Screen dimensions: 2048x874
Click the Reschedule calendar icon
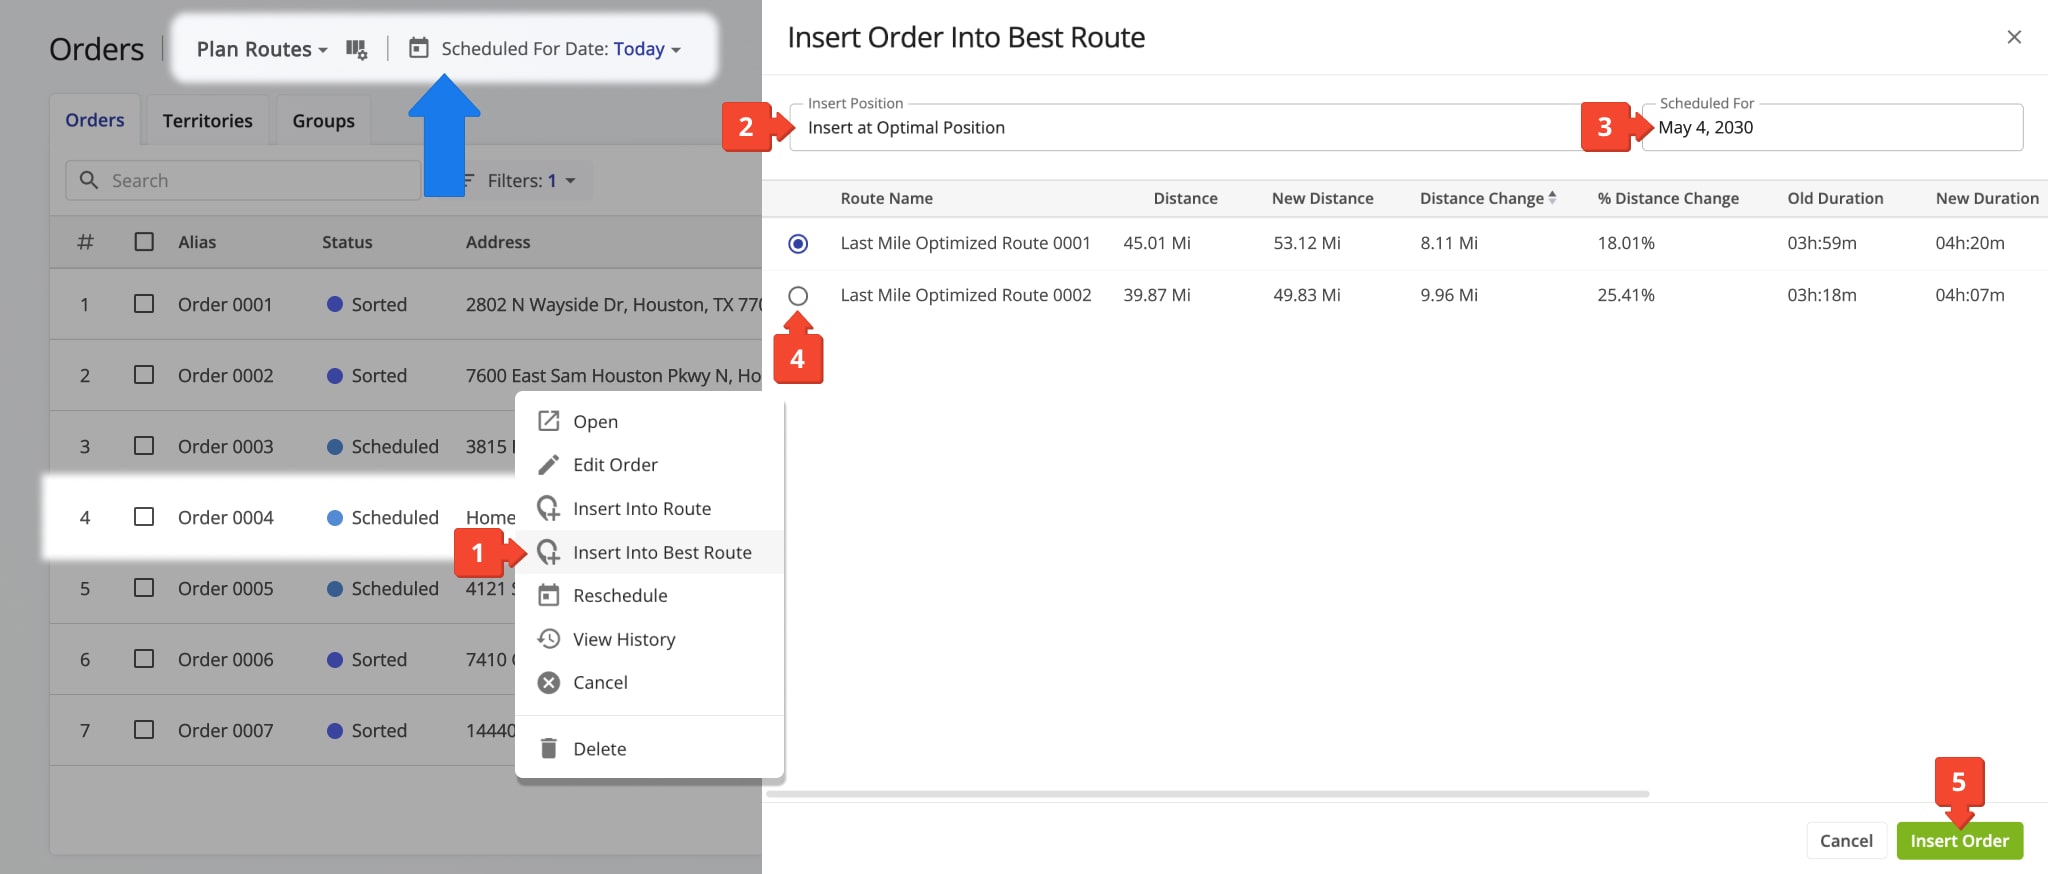point(548,595)
